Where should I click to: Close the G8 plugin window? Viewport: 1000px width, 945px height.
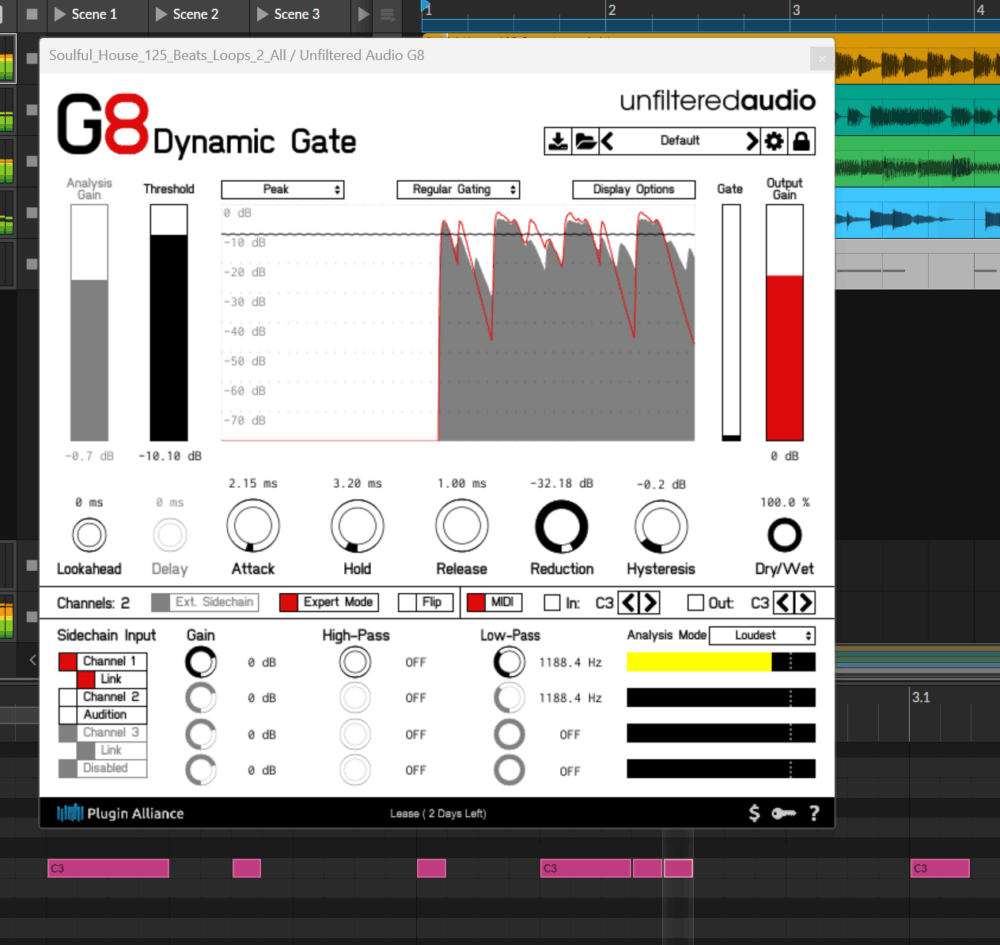coord(822,59)
